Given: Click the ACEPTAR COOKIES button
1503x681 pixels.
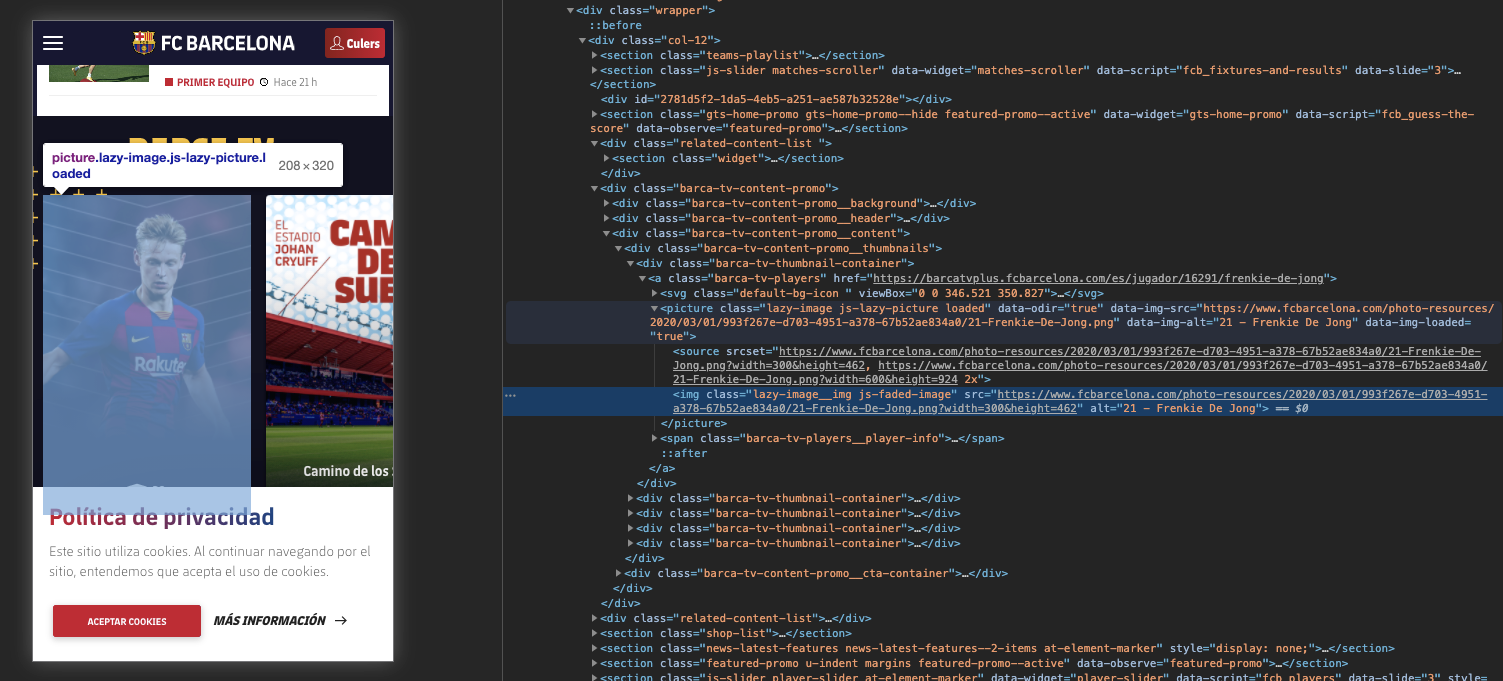Looking at the screenshot, I should tap(127, 621).
